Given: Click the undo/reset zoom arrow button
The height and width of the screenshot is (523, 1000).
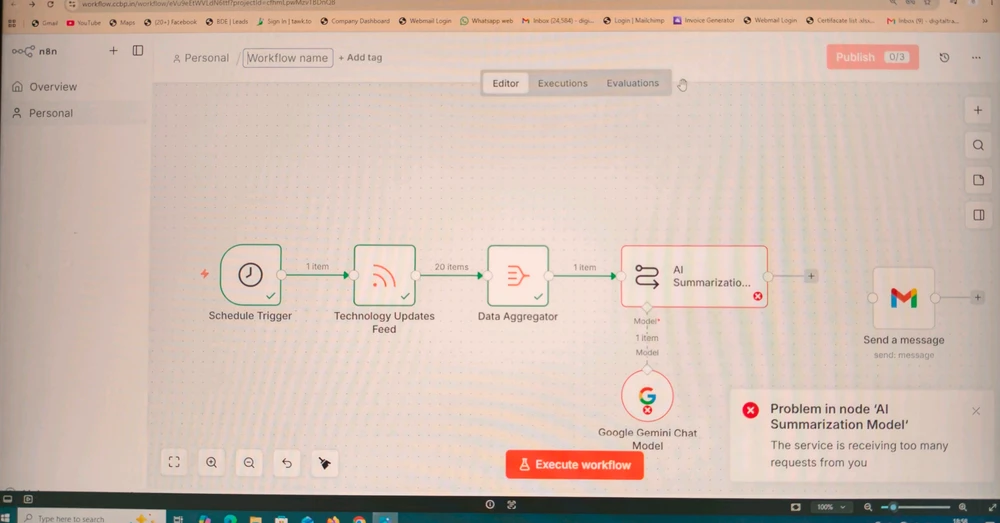Looking at the screenshot, I should point(287,463).
